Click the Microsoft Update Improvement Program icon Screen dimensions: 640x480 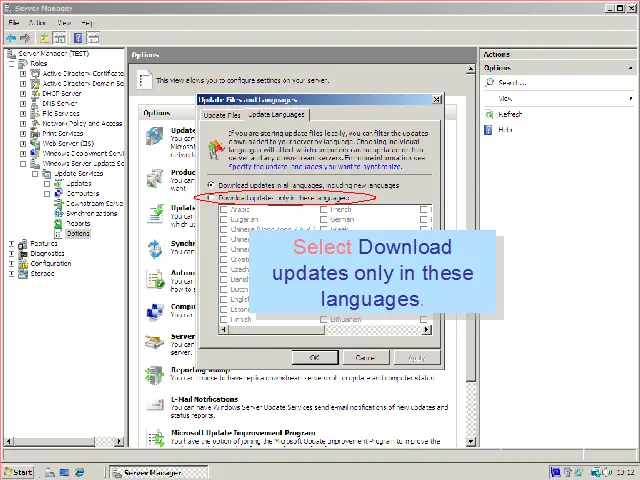[155, 438]
